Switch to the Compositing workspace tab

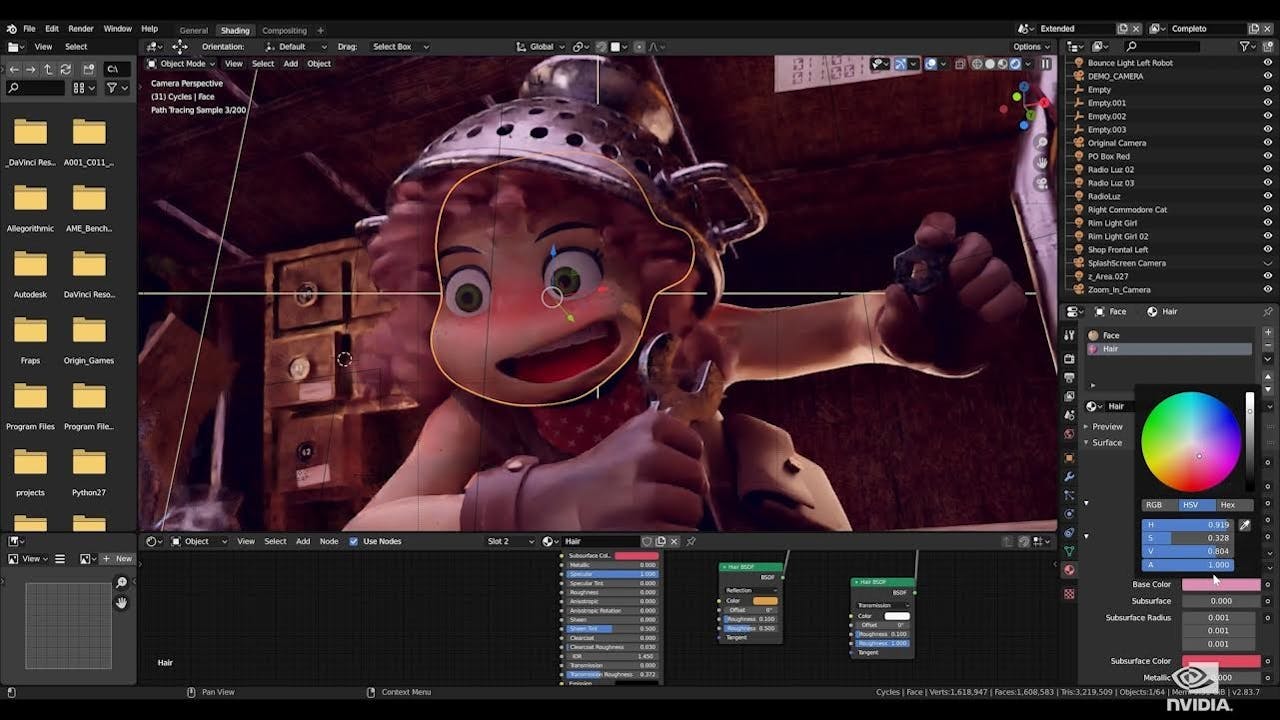point(284,30)
